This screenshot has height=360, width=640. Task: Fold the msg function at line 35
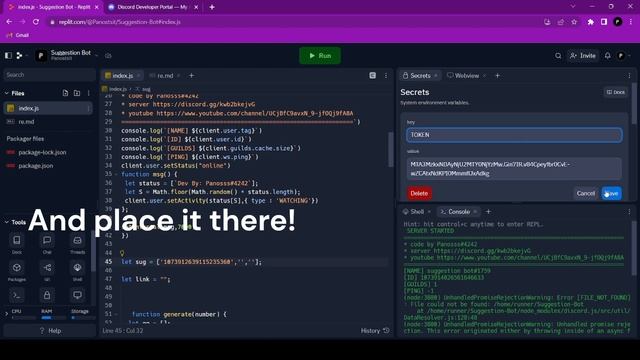pos(116,174)
